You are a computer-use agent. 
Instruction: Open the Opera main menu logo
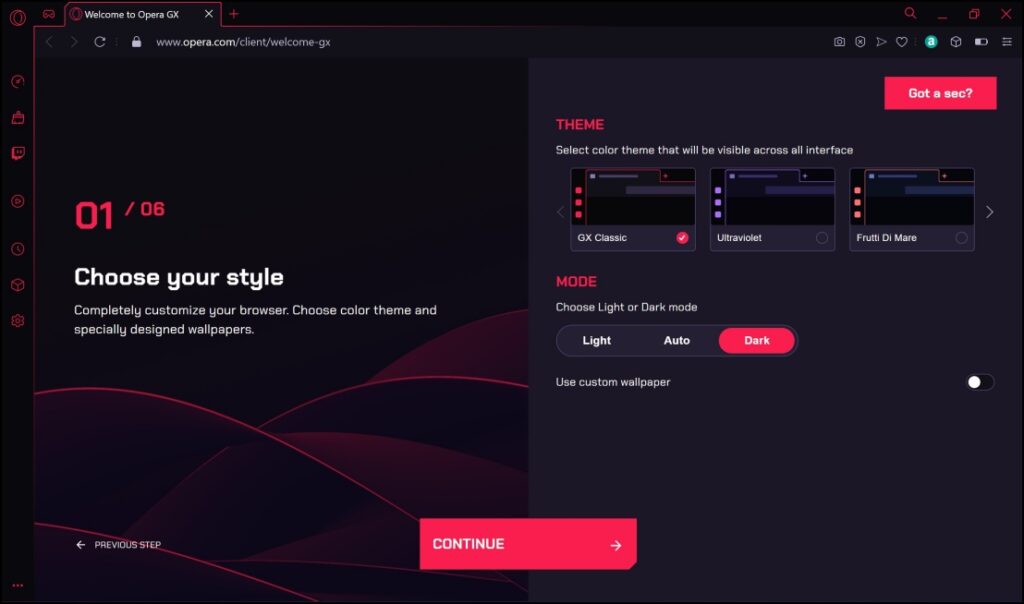[18, 17]
